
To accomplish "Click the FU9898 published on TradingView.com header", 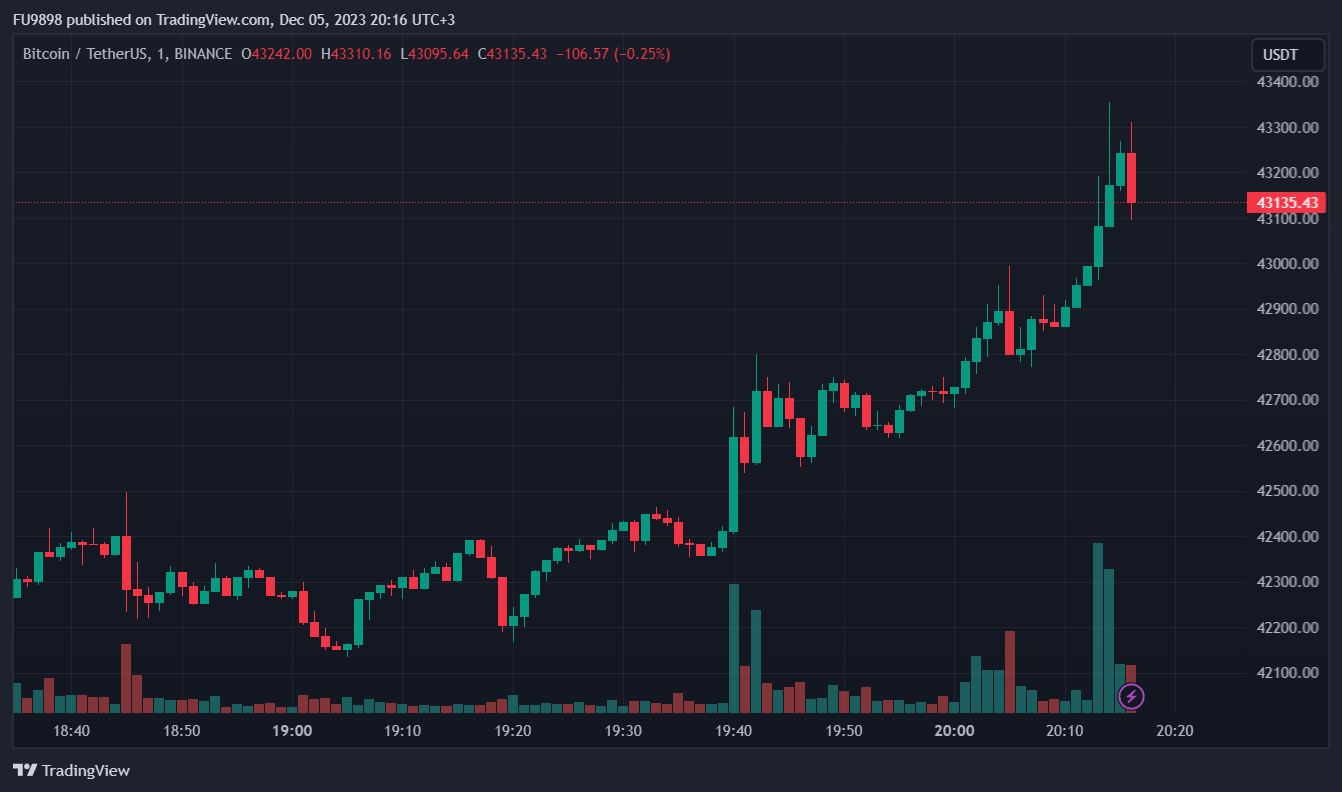I will pos(233,20).
